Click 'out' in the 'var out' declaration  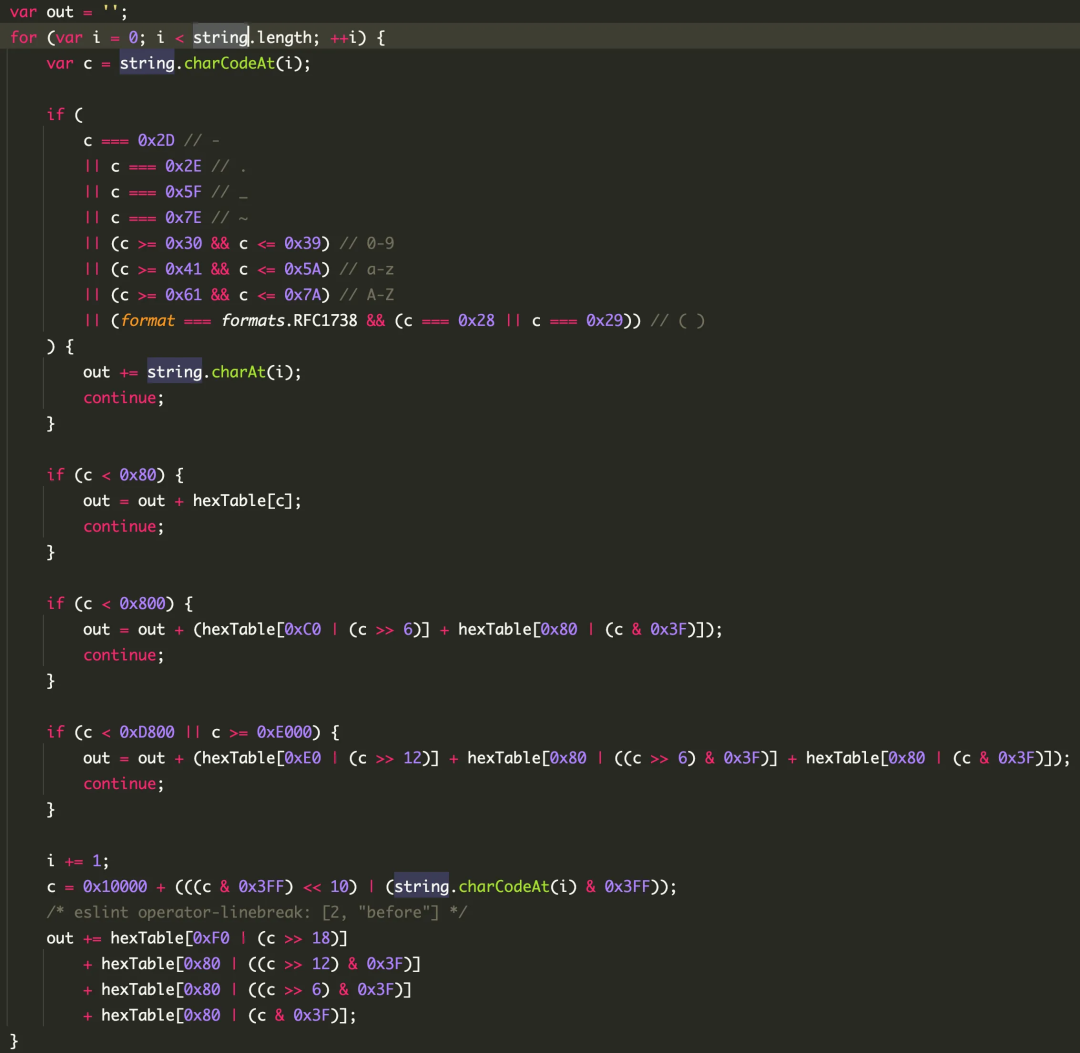click(60, 12)
